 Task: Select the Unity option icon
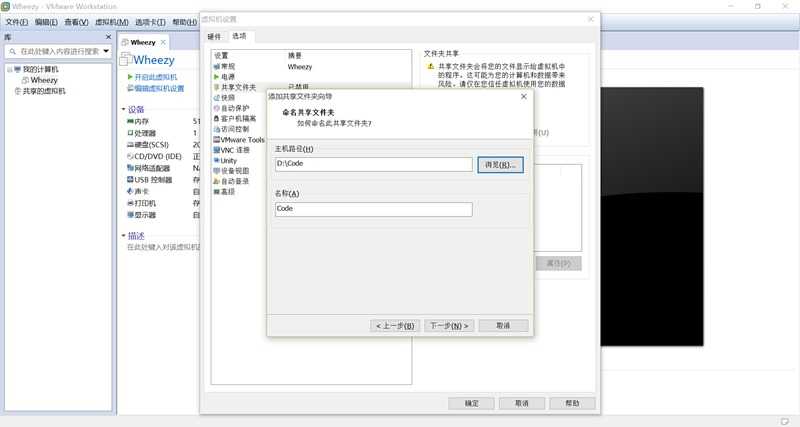pyautogui.click(x=216, y=160)
